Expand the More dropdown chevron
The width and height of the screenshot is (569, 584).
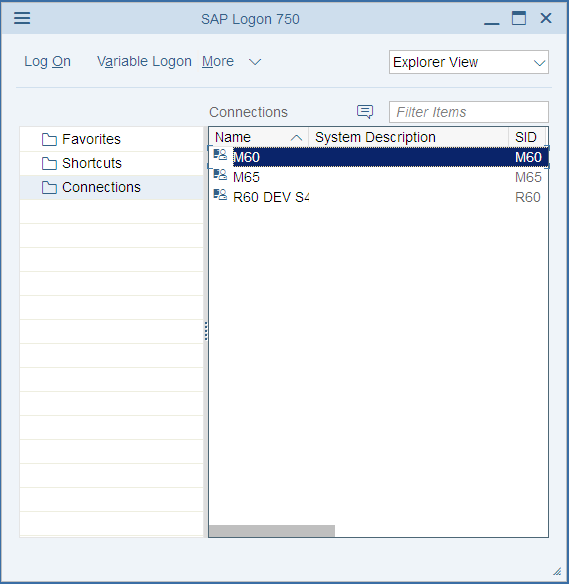255,62
